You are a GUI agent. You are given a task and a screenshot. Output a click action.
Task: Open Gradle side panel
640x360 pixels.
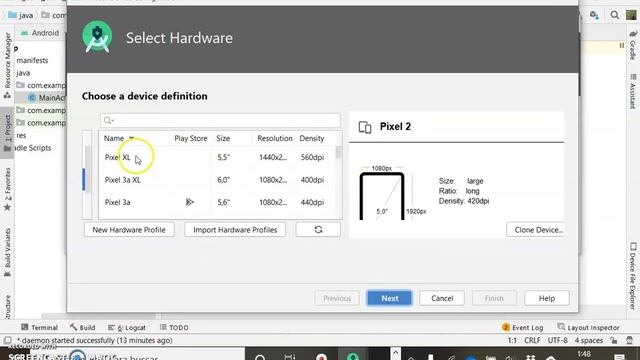[x=633, y=45]
